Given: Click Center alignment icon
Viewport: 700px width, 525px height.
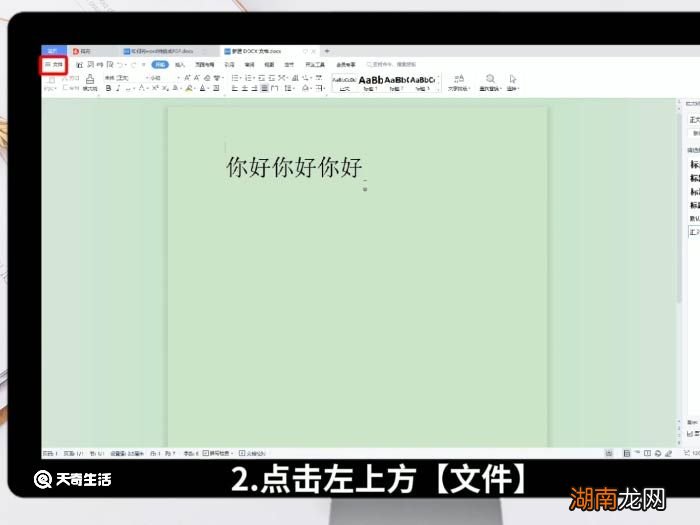Looking at the screenshot, I should click(x=245, y=88).
